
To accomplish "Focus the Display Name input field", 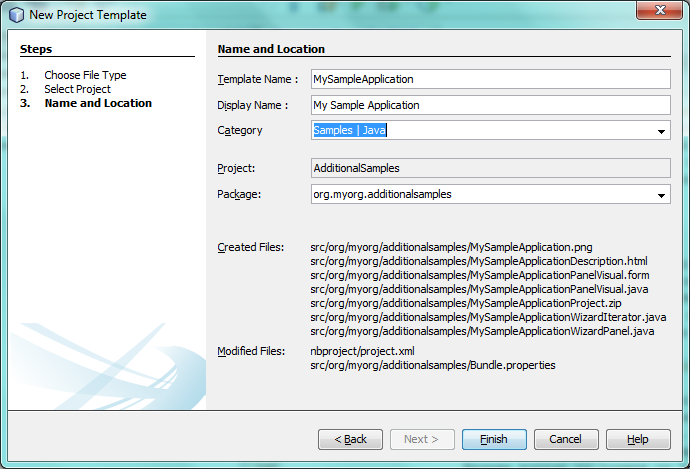I will 489,105.
